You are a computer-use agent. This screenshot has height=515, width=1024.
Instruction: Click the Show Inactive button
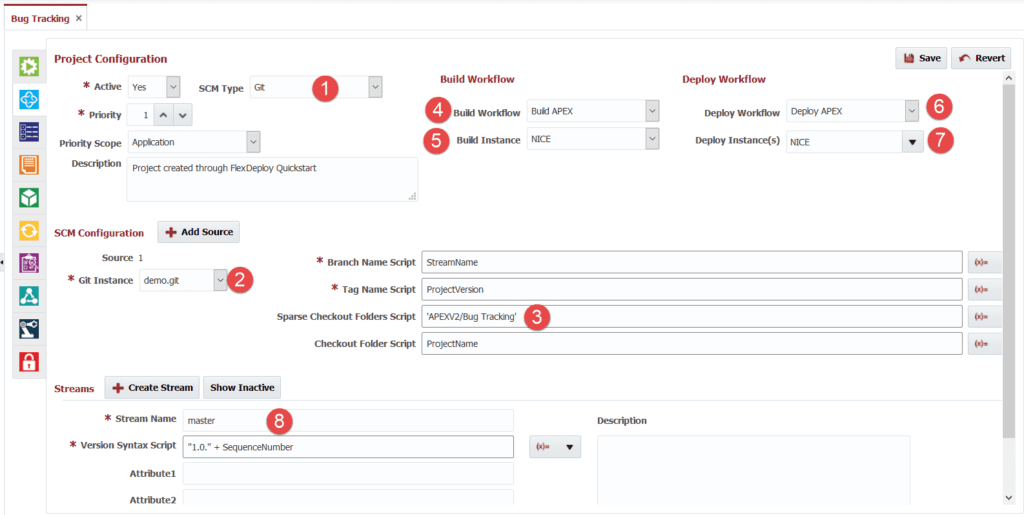pyautogui.click(x=243, y=387)
